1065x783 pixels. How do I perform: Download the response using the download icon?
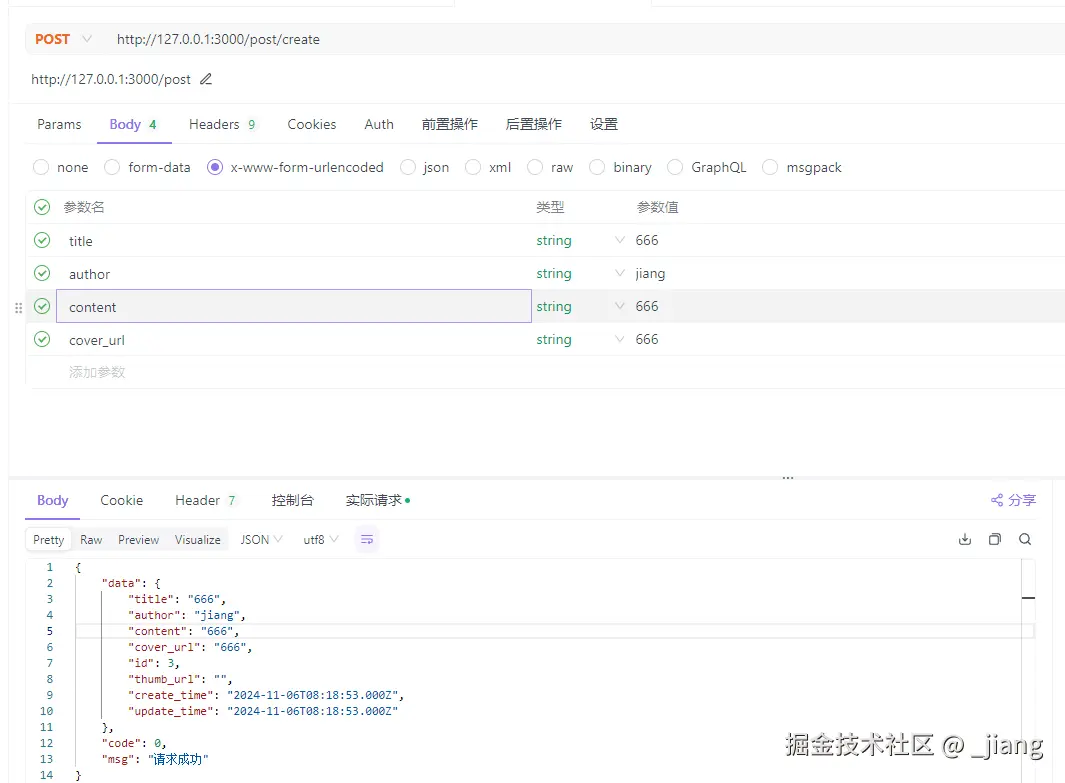click(x=964, y=539)
